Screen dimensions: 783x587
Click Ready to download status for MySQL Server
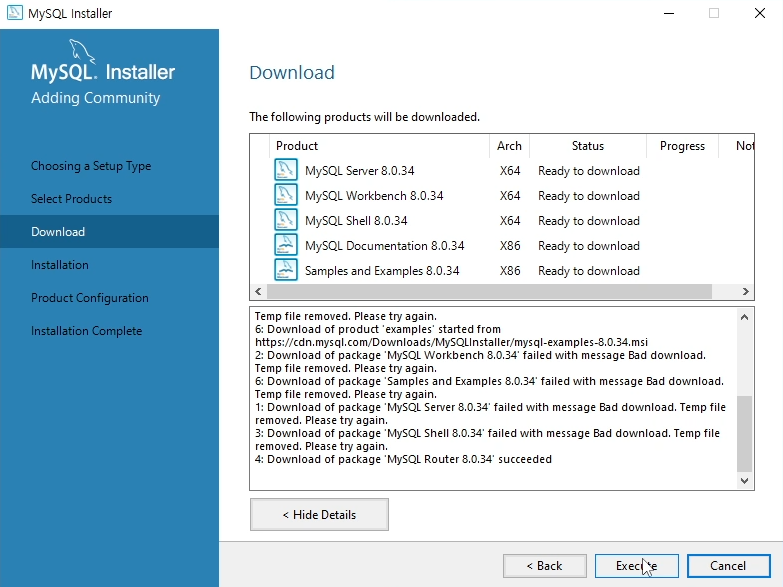[x=589, y=171]
